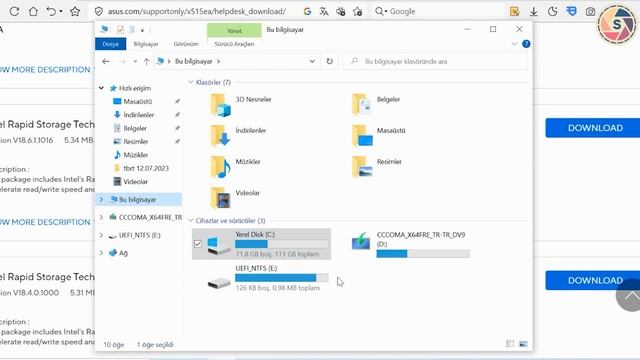Open the Müzikler folder in Klasörler
Viewport: 640px width, 360px height.
pos(236,167)
